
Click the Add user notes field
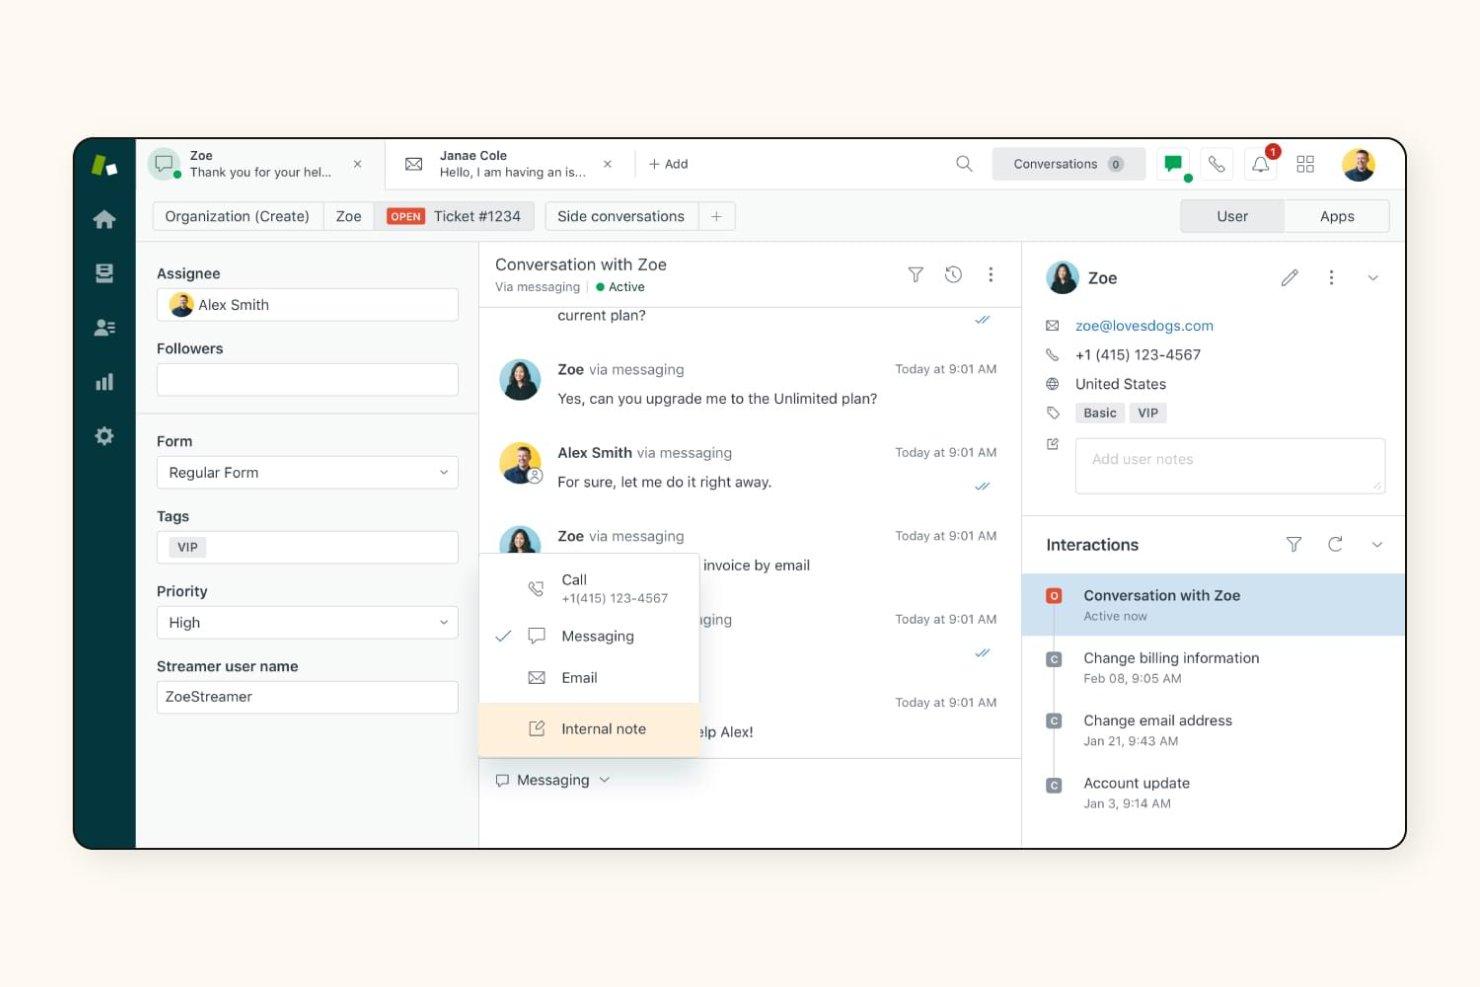tap(1228, 465)
